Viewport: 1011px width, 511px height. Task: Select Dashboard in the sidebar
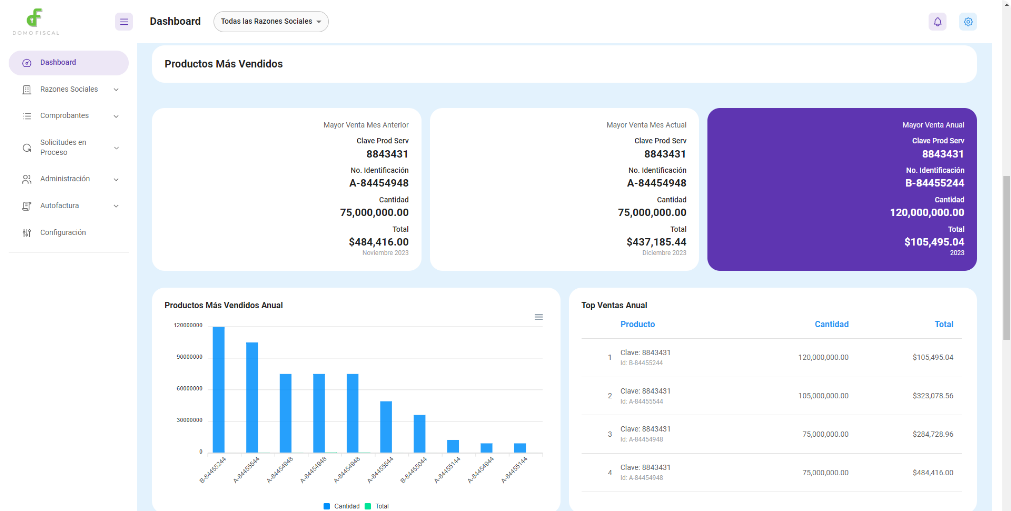(69, 63)
